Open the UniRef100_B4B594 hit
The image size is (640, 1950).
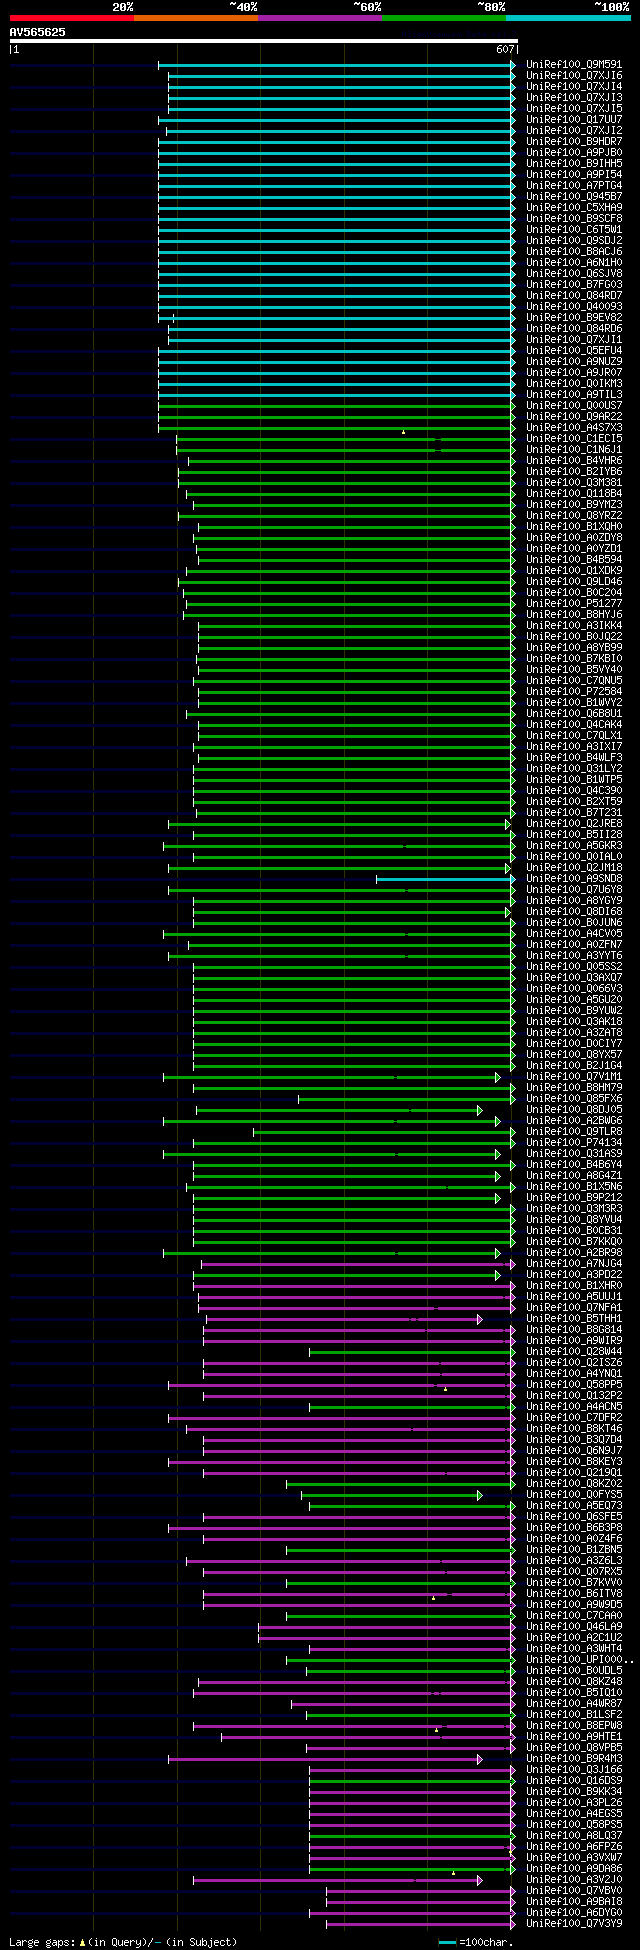(x=574, y=560)
